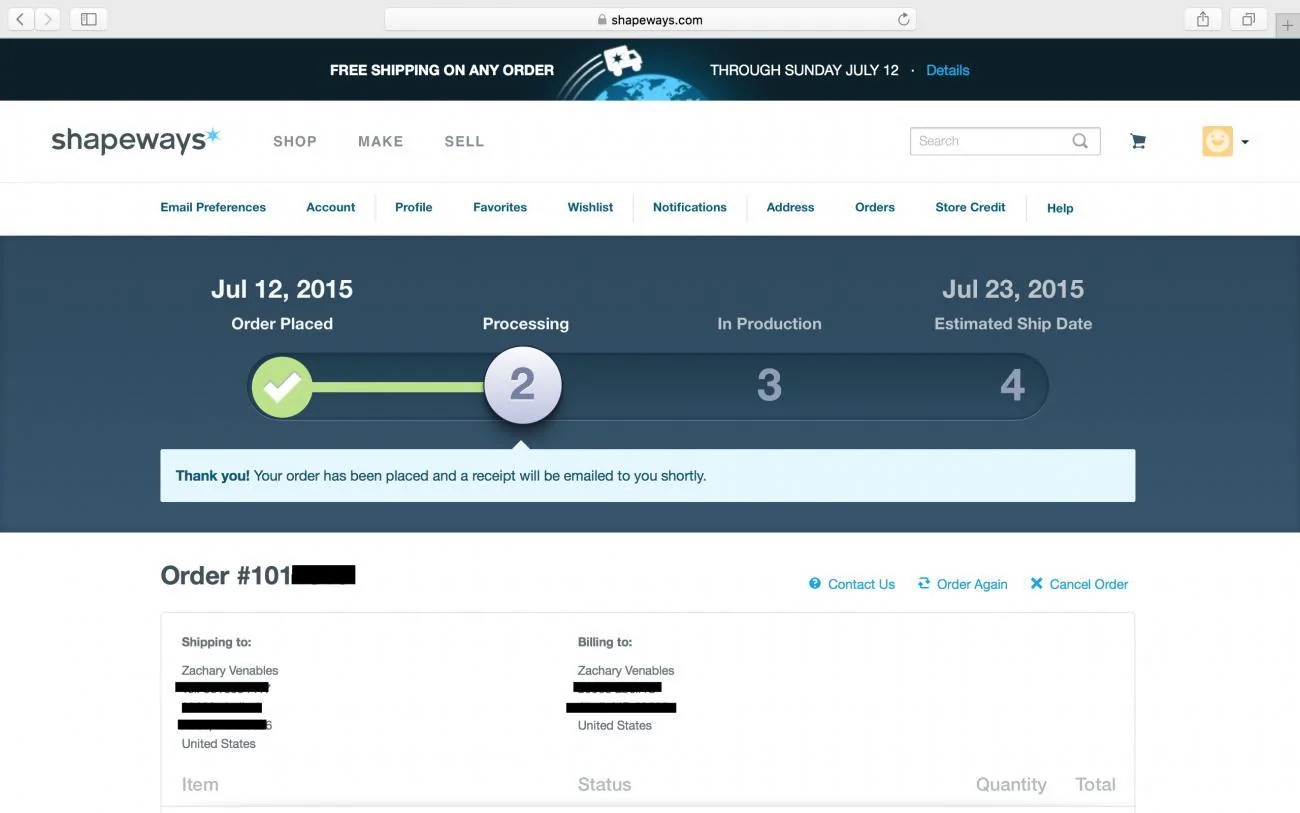Click 'FREE SHIPPING ON ANY ORDER' banner text

pos(442,70)
